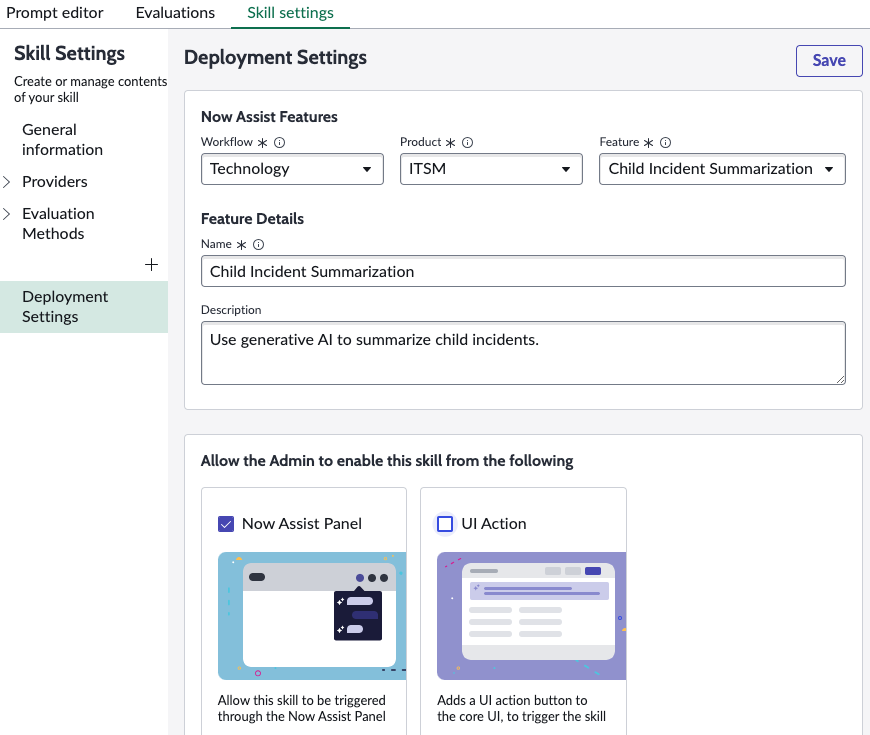Click the Deployment Settings page heading
The height and width of the screenshot is (735, 870).
[x=275, y=58]
